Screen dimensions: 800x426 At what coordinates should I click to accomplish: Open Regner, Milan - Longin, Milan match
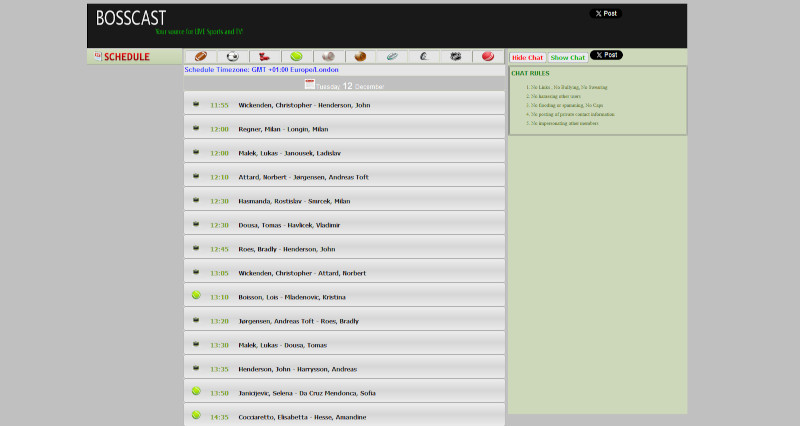pos(283,129)
